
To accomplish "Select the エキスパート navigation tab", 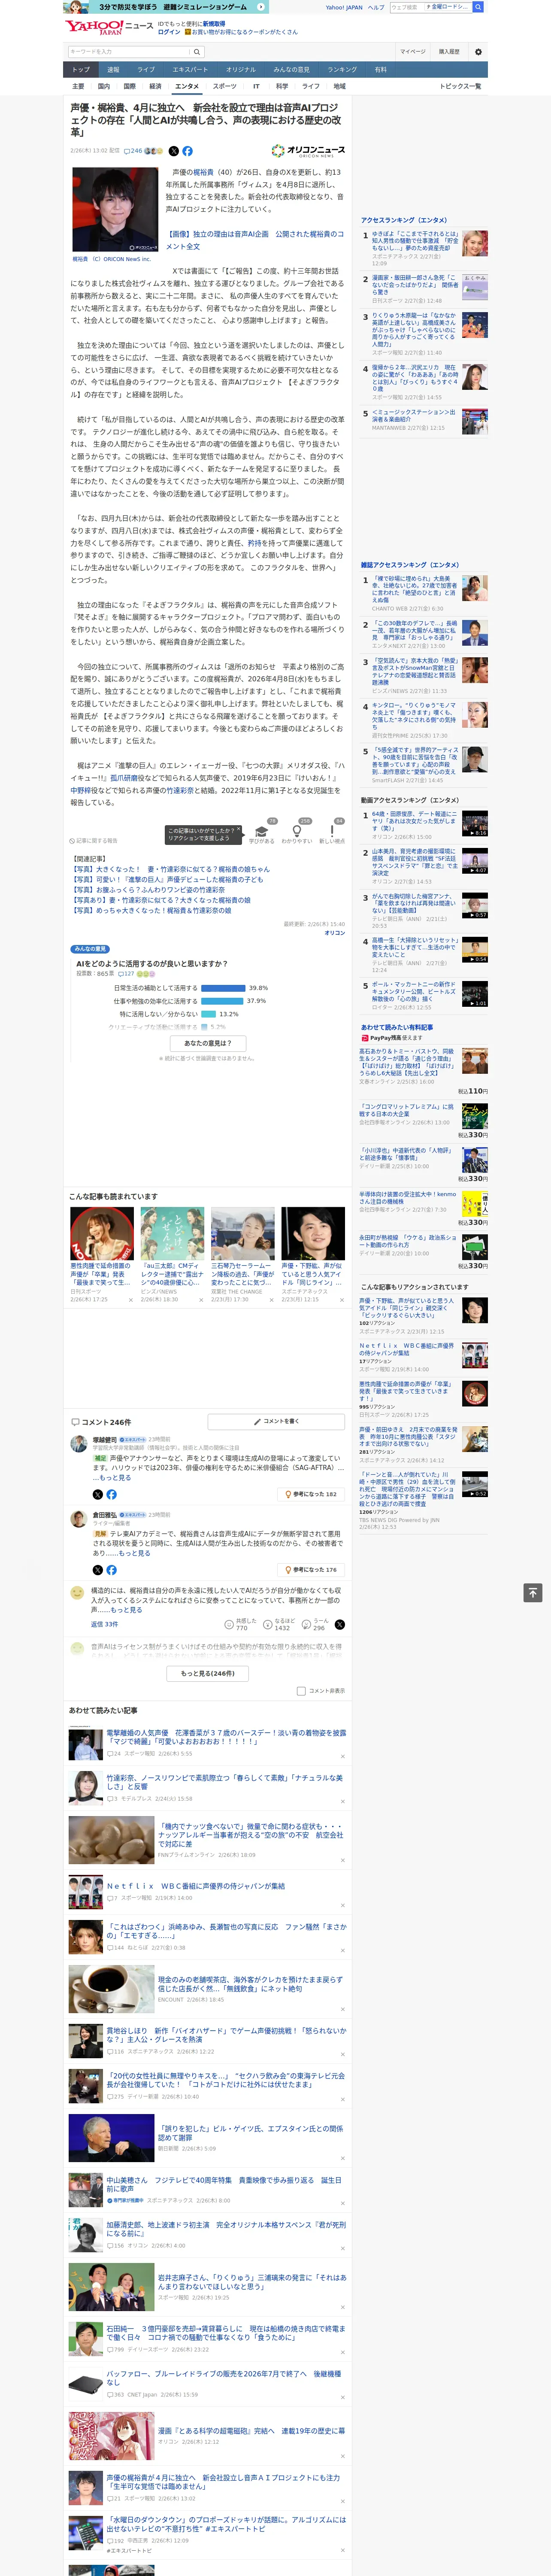I will (x=190, y=70).
